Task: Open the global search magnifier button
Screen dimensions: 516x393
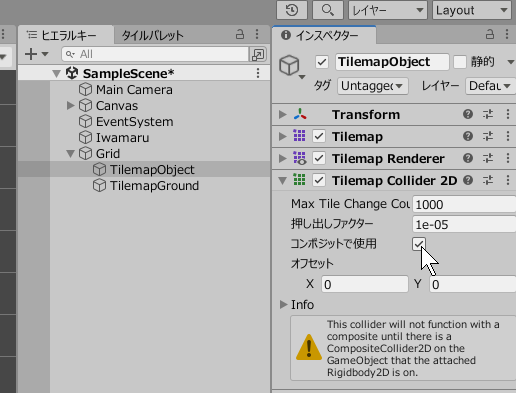Action: (x=328, y=10)
